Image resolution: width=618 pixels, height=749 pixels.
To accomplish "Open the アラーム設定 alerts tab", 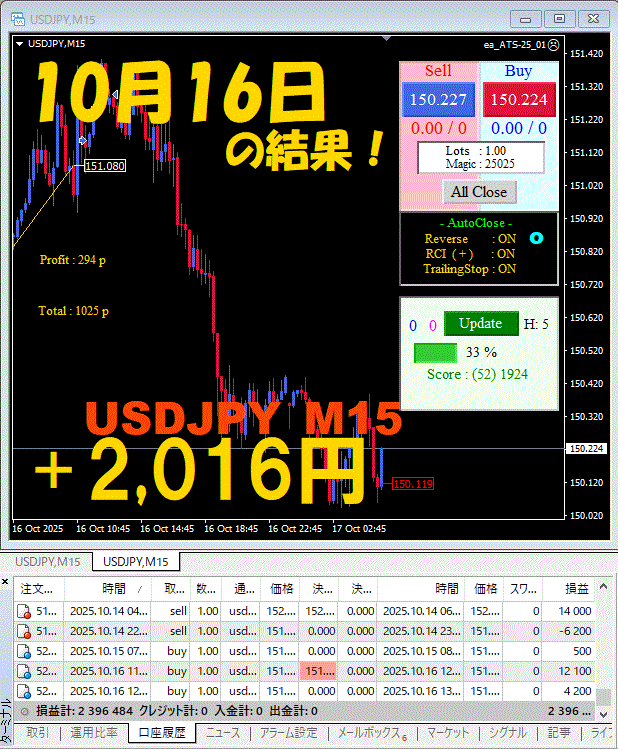I will tap(288, 733).
